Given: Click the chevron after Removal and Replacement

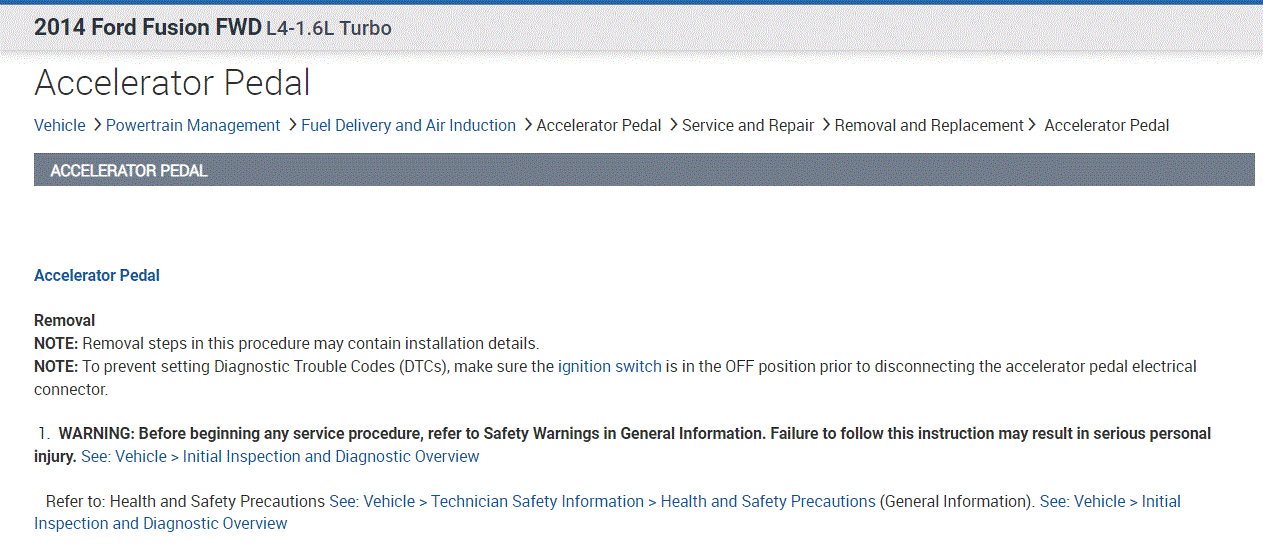Looking at the screenshot, I should [1032, 125].
